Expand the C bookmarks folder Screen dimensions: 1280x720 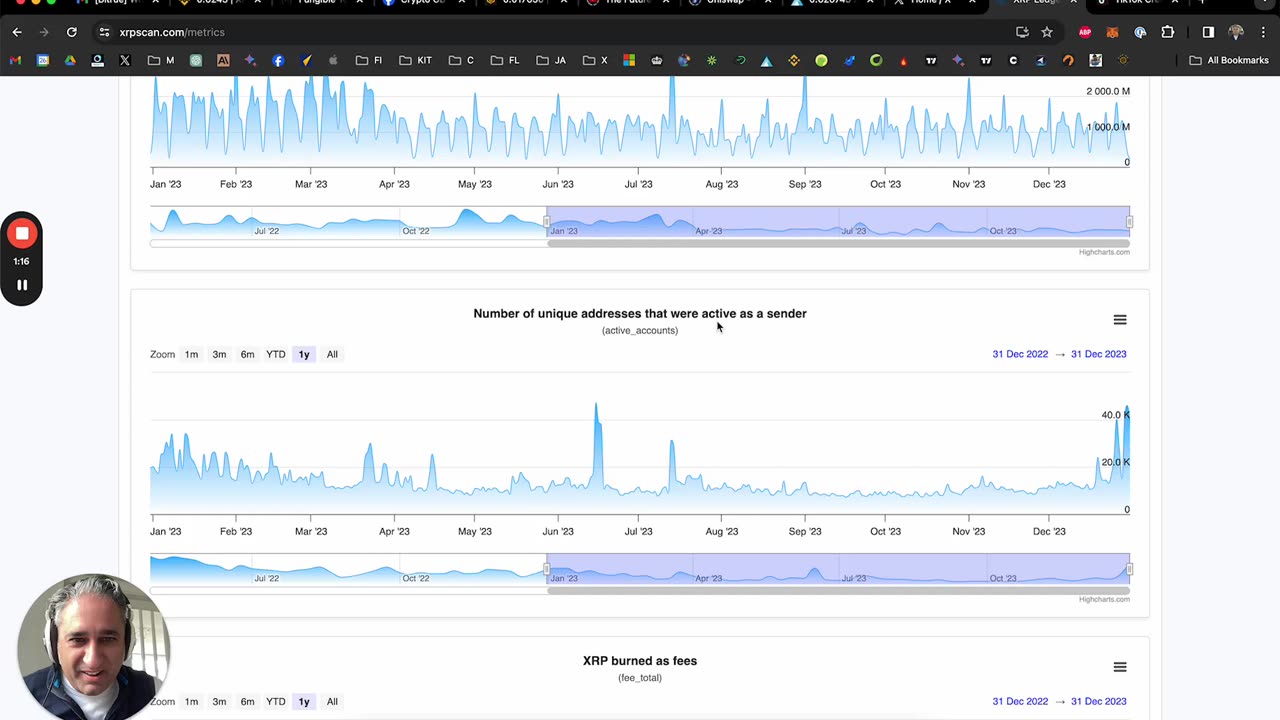[462, 60]
